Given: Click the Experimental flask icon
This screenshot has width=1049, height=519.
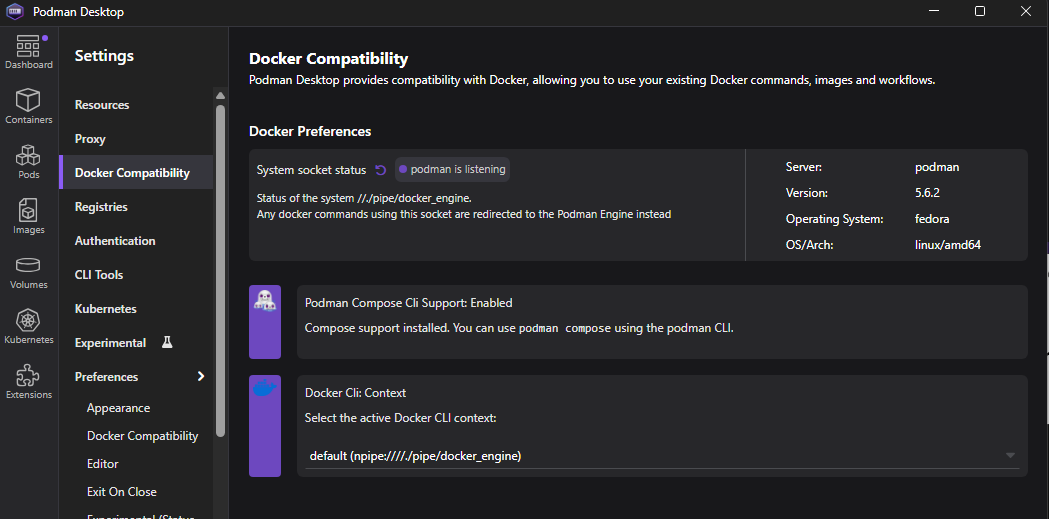Looking at the screenshot, I should coord(167,343).
